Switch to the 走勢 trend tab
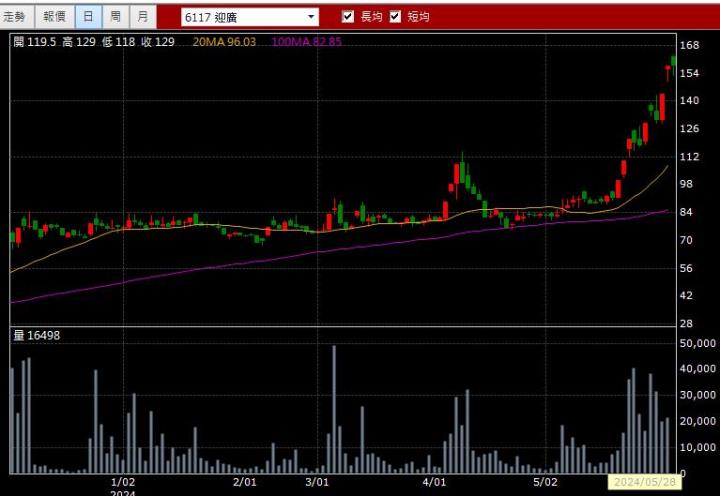Screen dimensions: 720x496 (x=17, y=17)
